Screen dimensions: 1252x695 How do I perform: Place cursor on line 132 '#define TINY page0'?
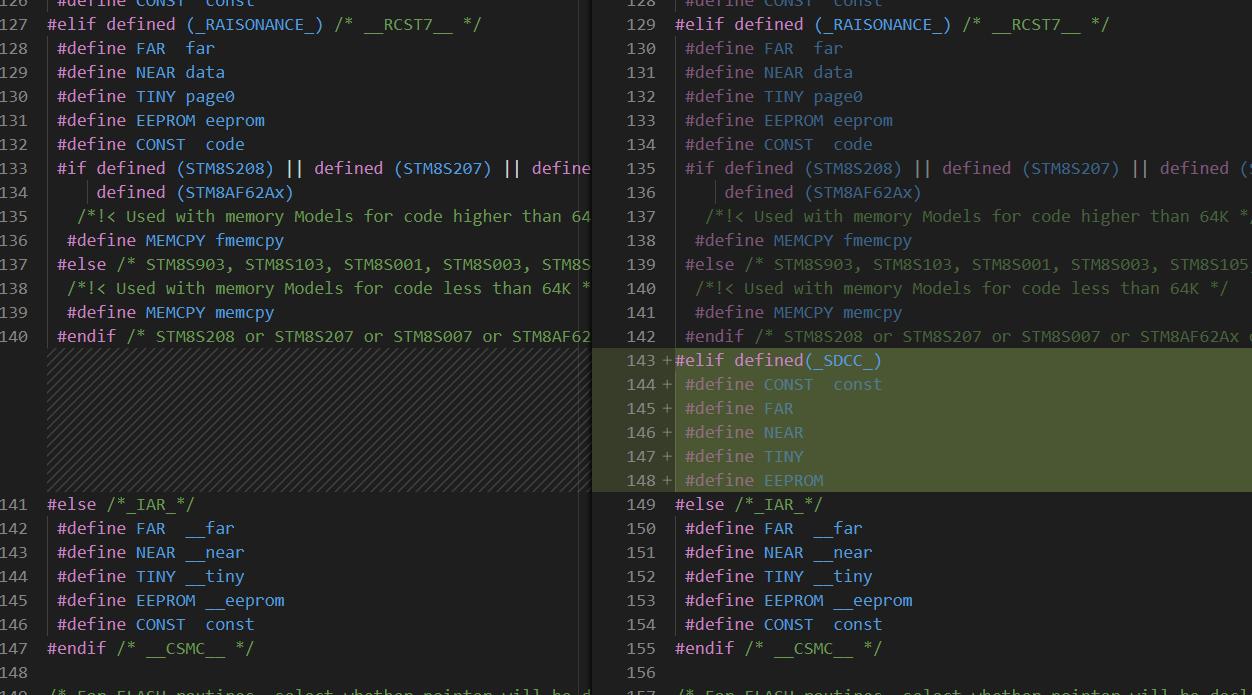[x=774, y=96]
